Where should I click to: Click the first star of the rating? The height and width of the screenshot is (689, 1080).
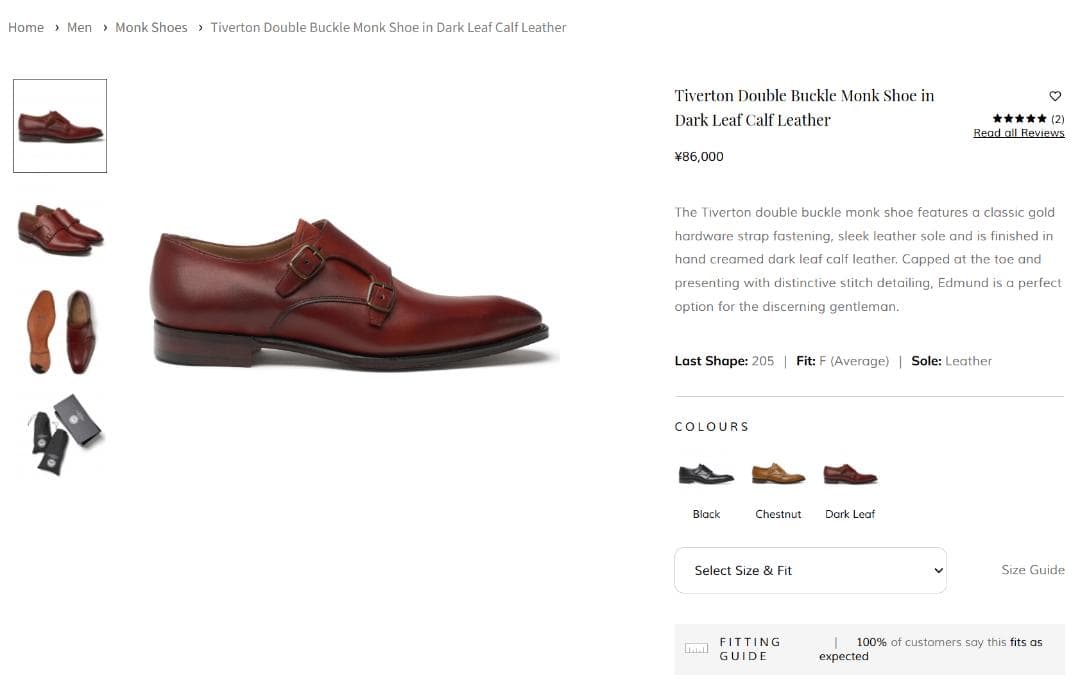996,117
